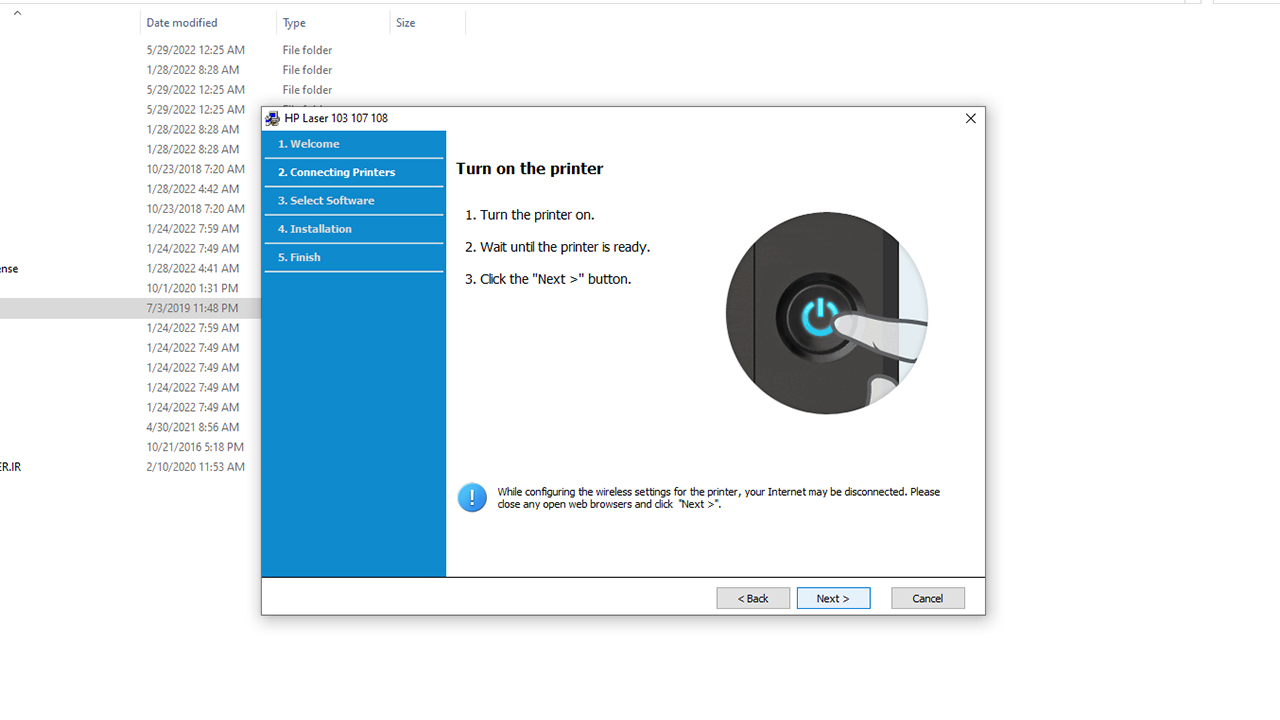Click the 'Turn on the printer' heading
The width and height of the screenshot is (1280, 720).
[530, 169]
